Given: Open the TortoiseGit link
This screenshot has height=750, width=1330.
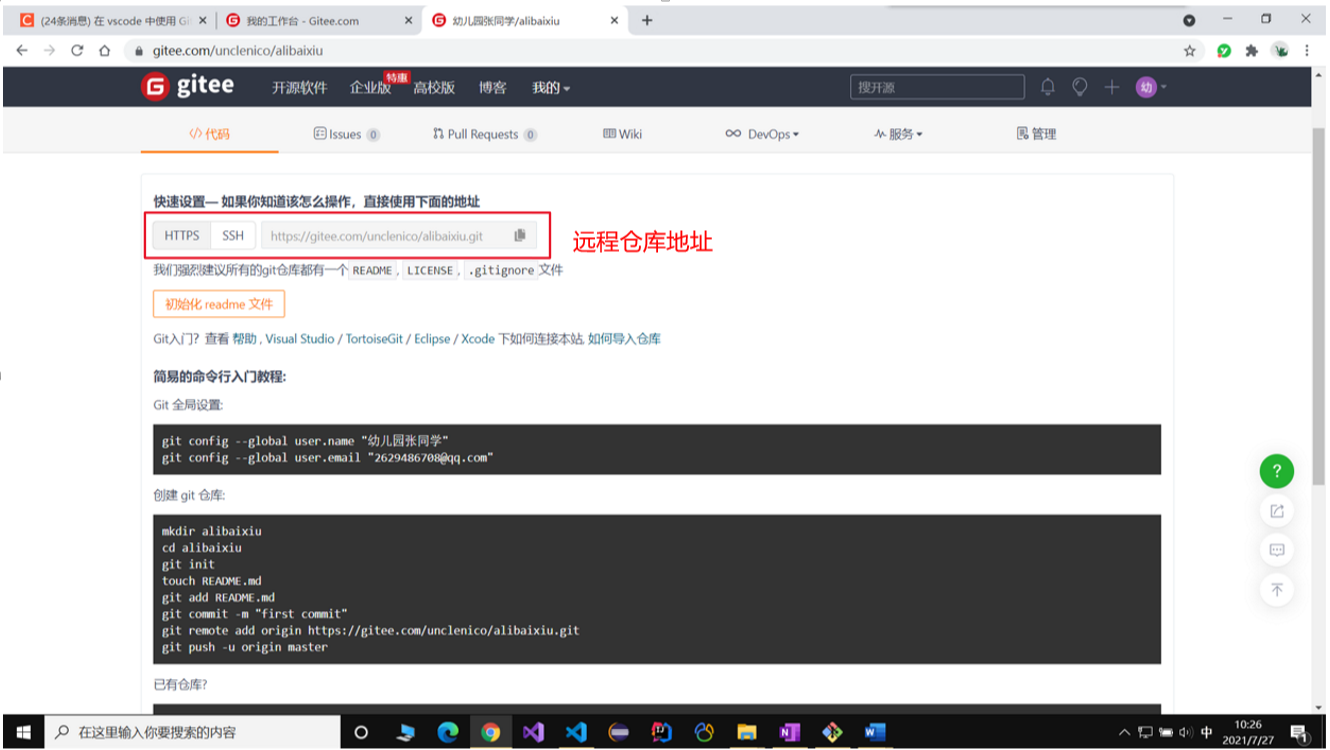Looking at the screenshot, I should (374, 339).
